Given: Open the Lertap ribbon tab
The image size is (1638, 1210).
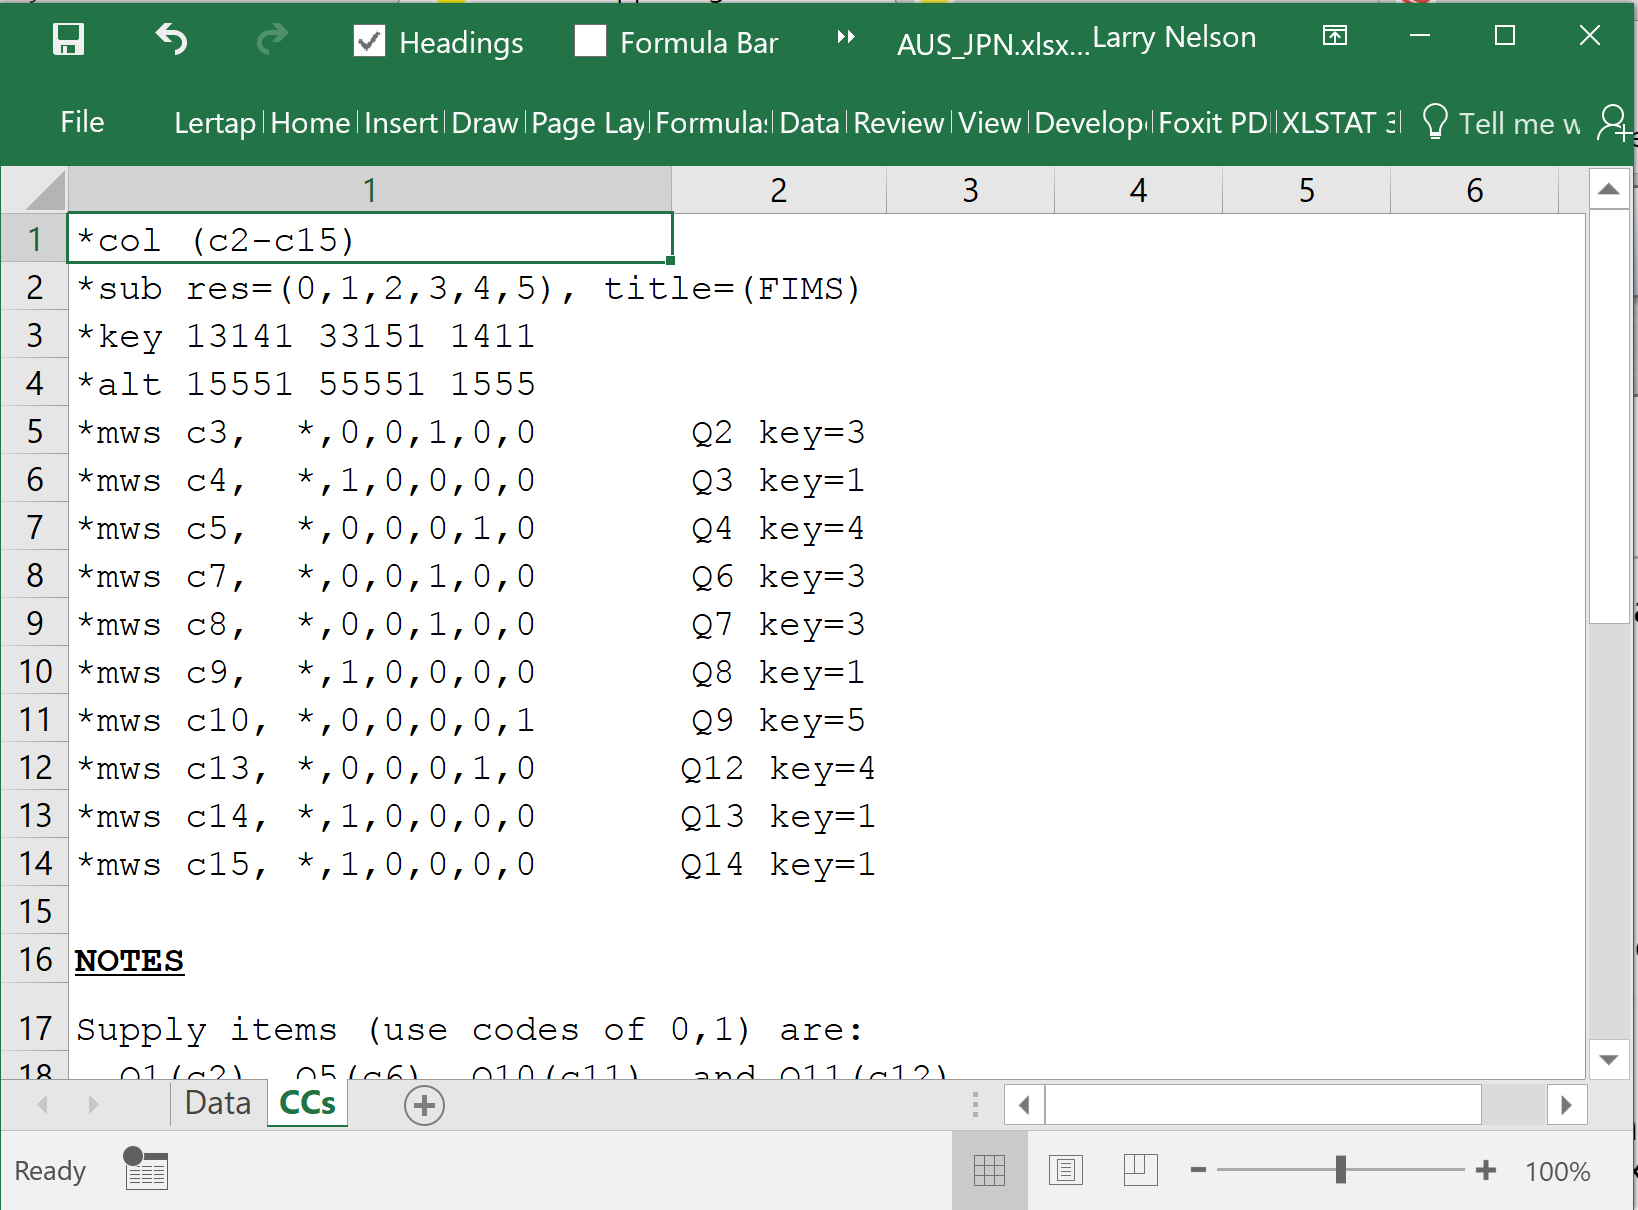Looking at the screenshot, I should coord(215,123).
